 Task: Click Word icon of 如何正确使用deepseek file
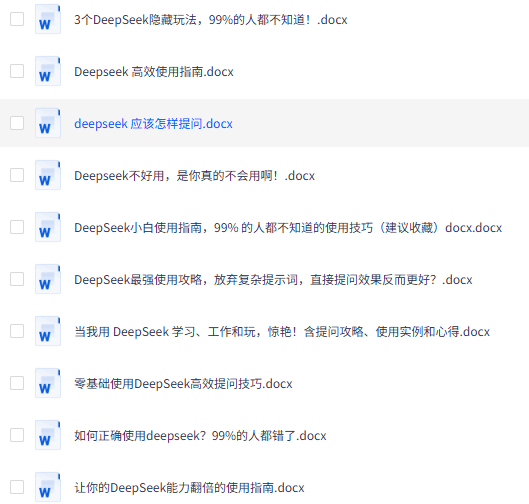click(48, 435)
